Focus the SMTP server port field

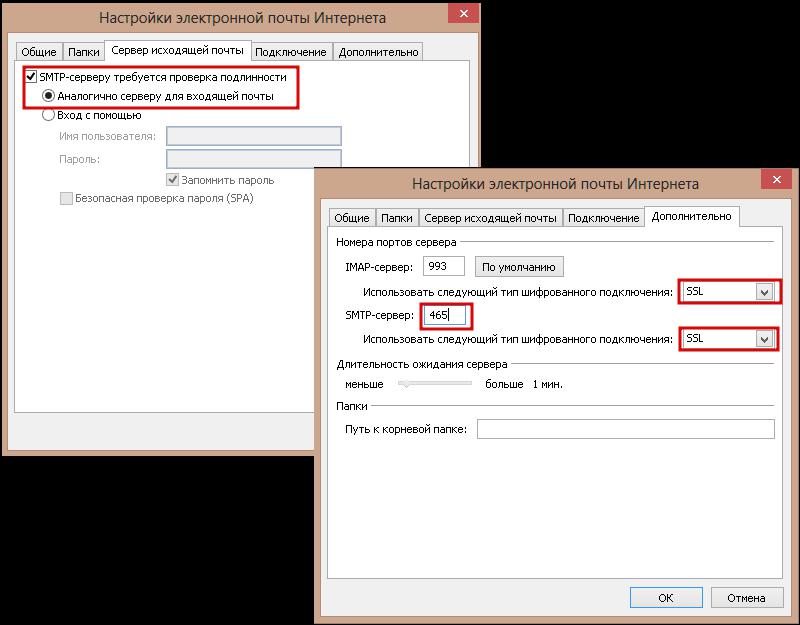446,315
